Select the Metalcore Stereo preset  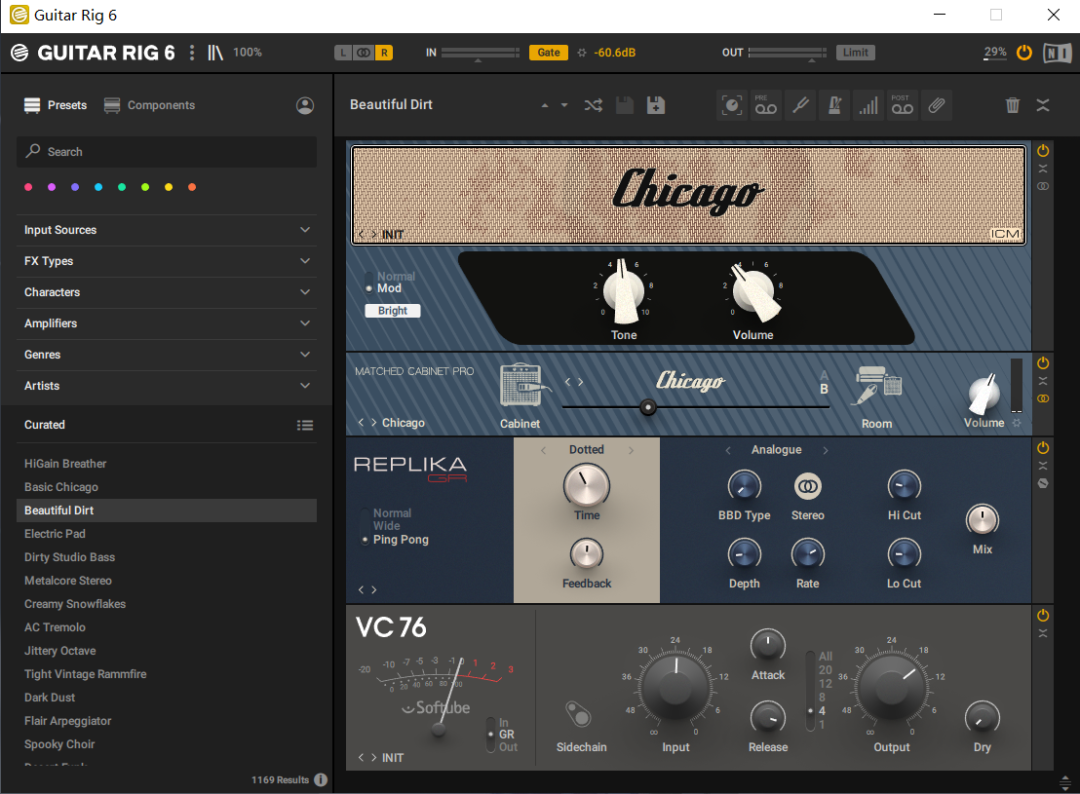[167, 581]
